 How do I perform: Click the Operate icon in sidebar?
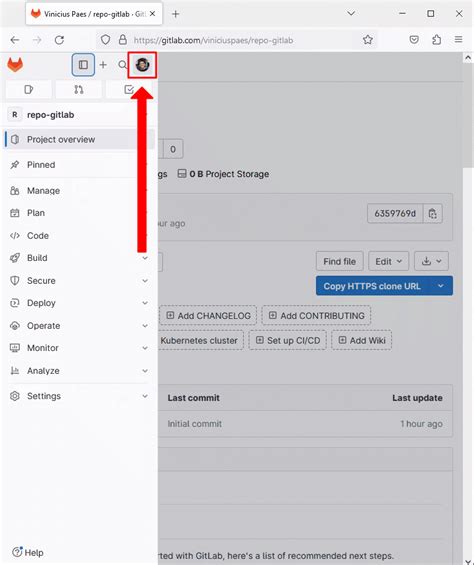tap(15, 326)
